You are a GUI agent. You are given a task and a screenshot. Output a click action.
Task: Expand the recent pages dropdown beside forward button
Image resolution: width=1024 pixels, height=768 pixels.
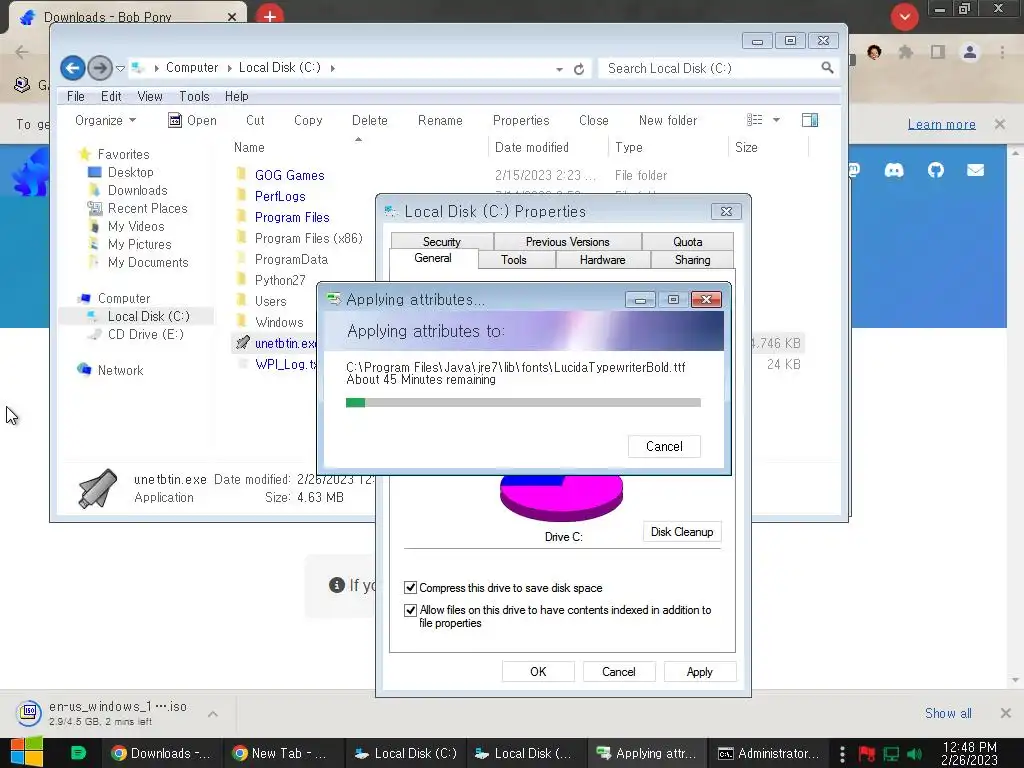120,68
